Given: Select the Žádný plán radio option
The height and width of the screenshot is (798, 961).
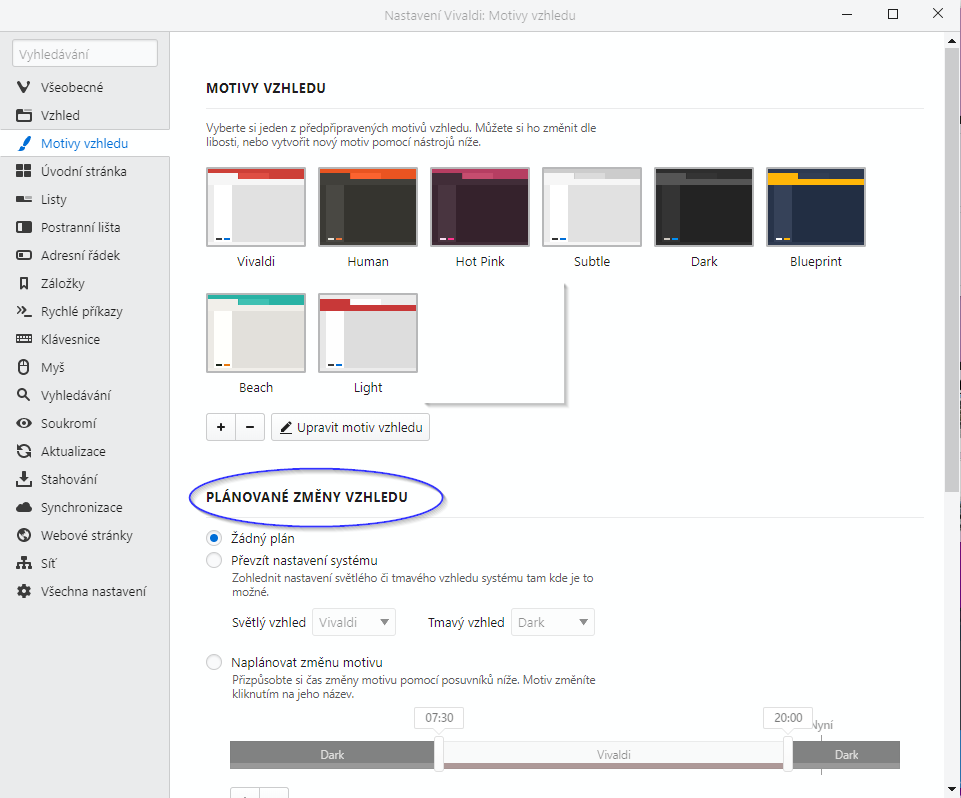Looking at the screenshot, I should click(214, 538).
